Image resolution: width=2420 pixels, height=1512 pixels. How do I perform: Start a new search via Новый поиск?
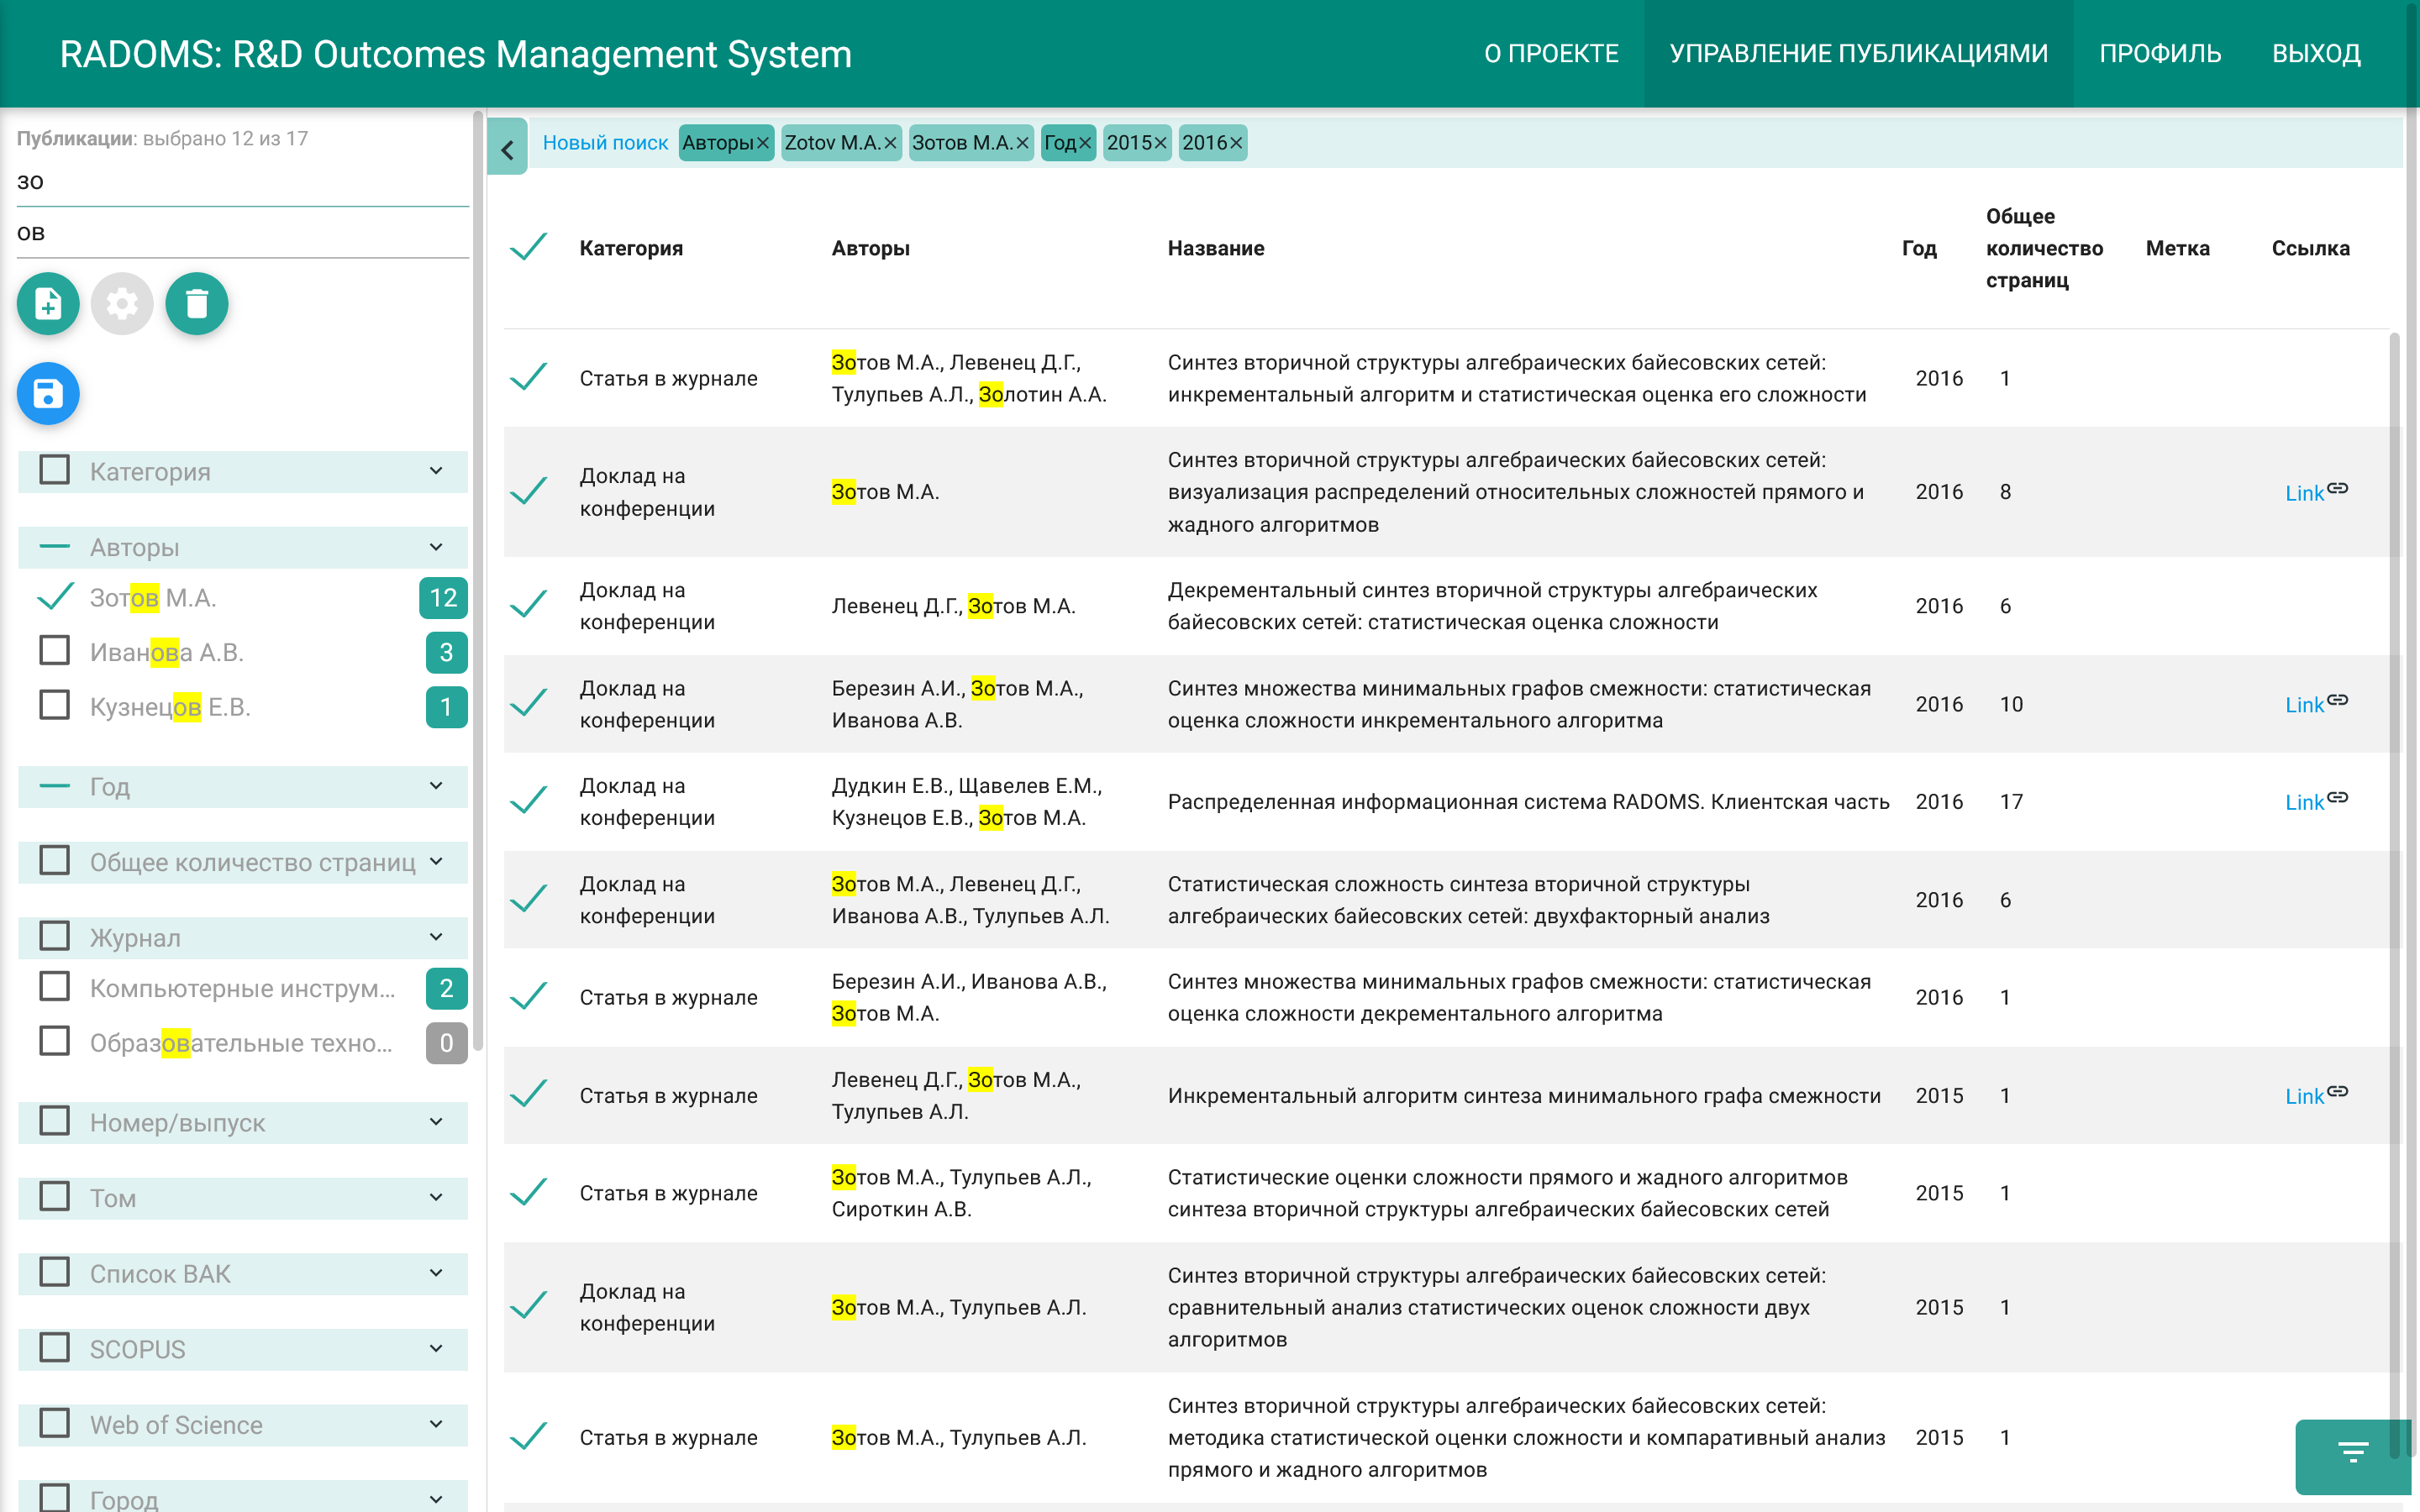click(605, 142)
